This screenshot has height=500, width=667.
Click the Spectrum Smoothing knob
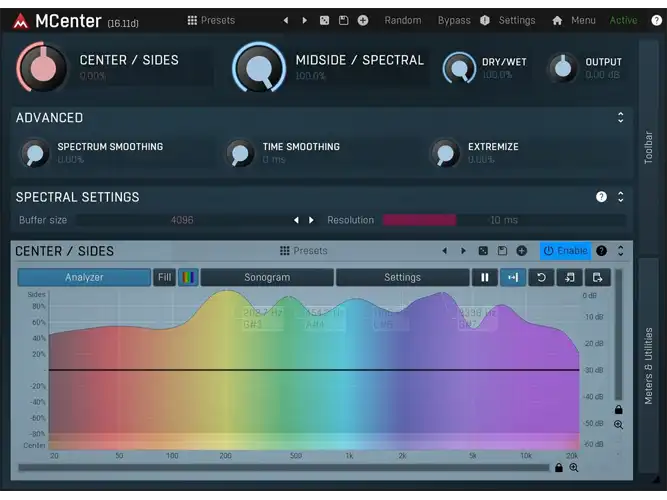click(x=35, y=153)
